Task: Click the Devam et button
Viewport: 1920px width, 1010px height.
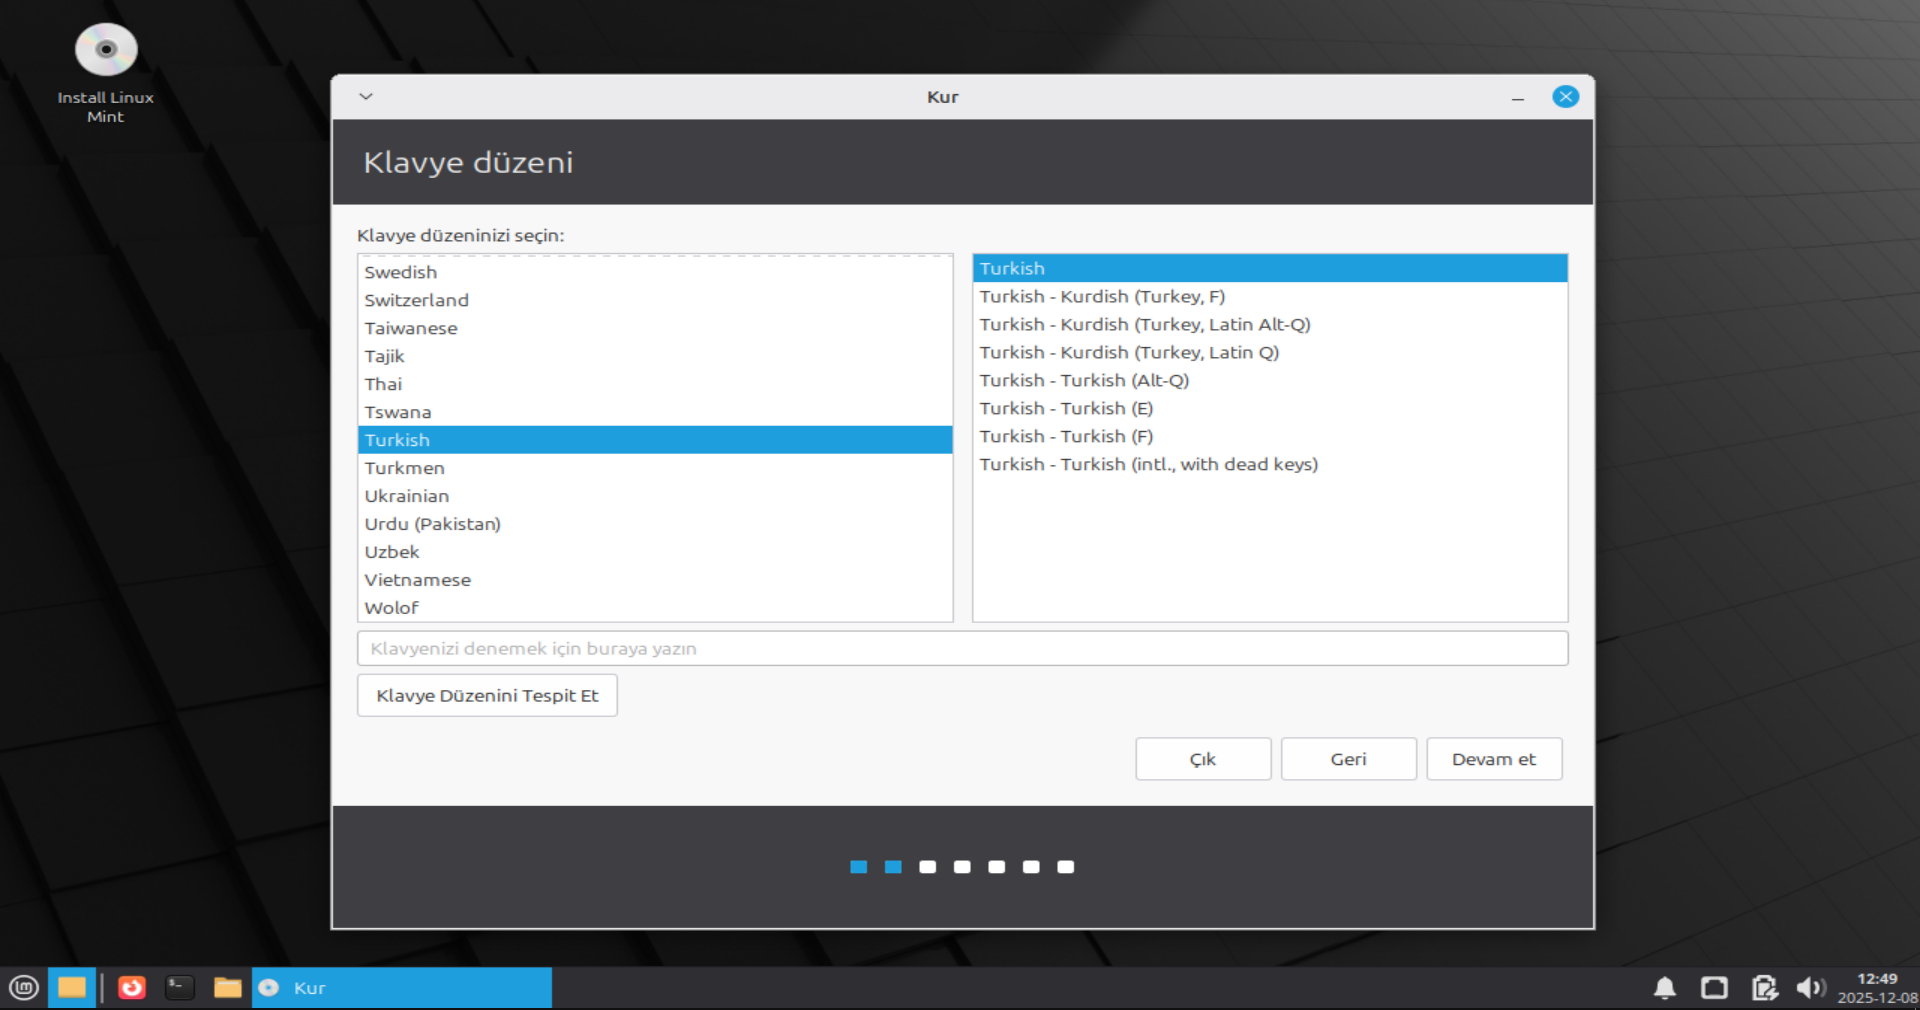Action: [1493, 759]
